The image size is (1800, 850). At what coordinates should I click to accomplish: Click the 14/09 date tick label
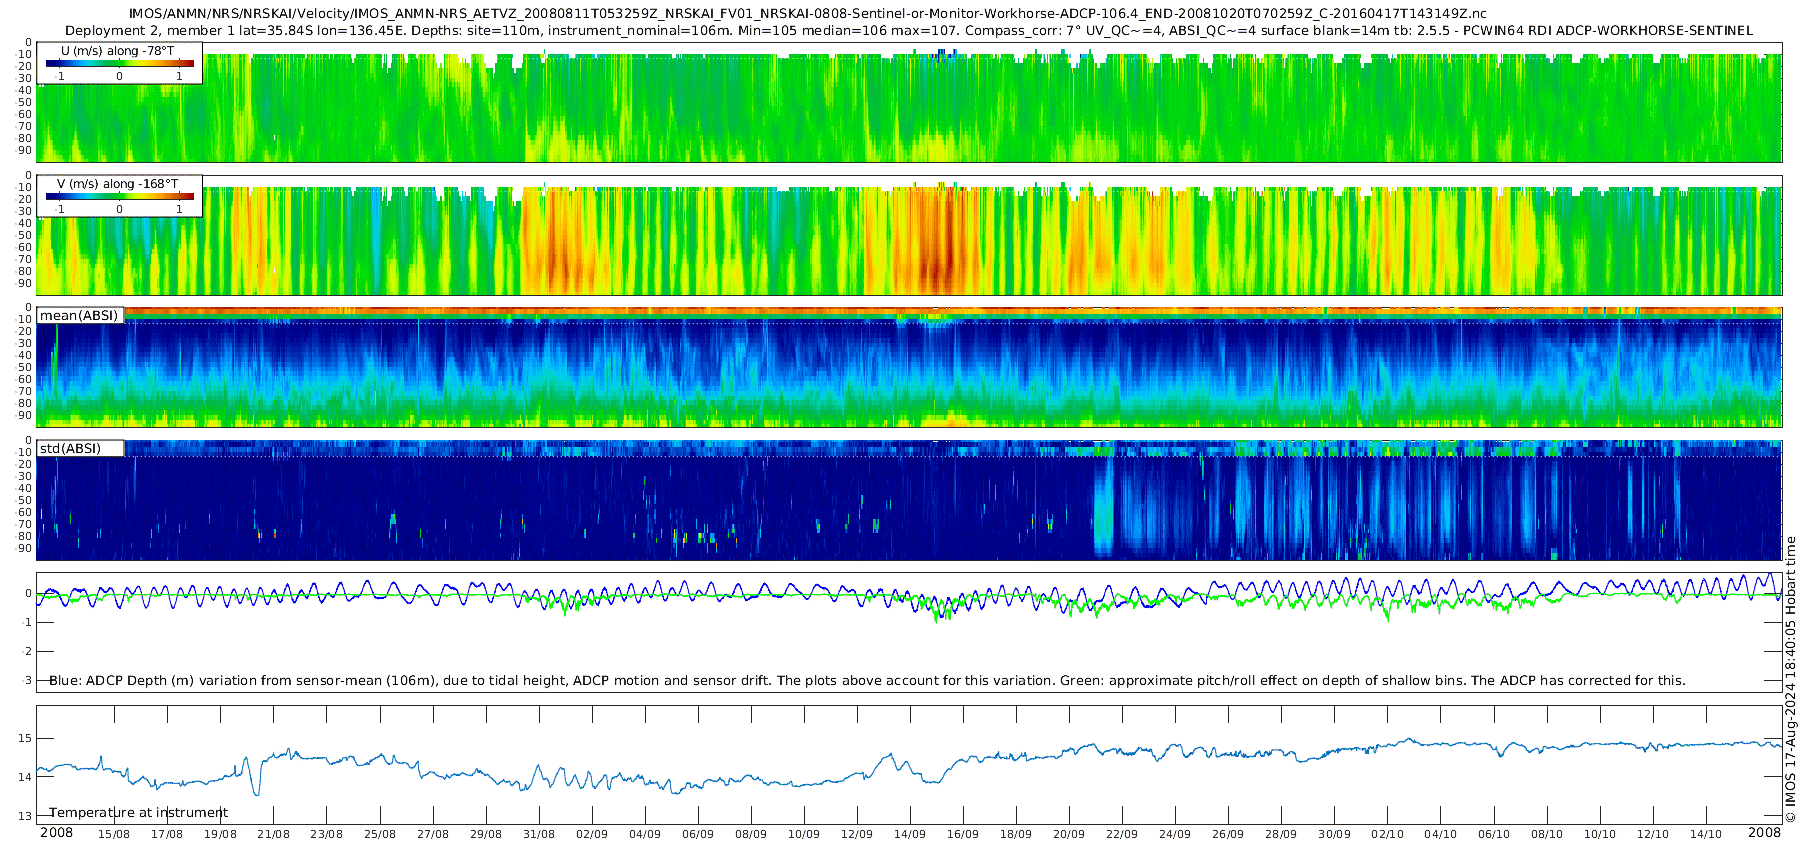click(x=909, y=834)
